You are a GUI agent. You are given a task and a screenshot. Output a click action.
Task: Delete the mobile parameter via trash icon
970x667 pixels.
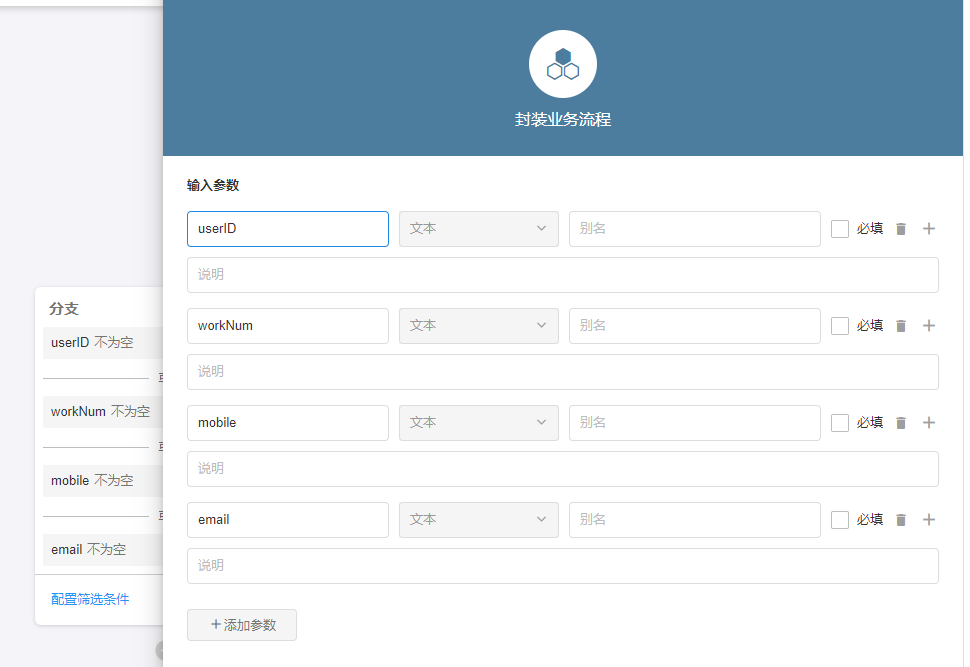click(x=901, y=423)
